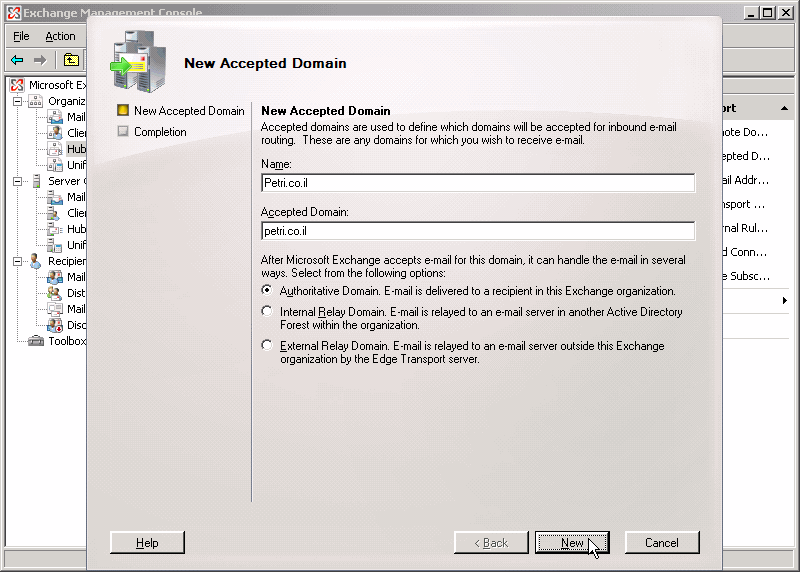
Task: Click the Organization Configuration node icon
Action: (36, 101)
